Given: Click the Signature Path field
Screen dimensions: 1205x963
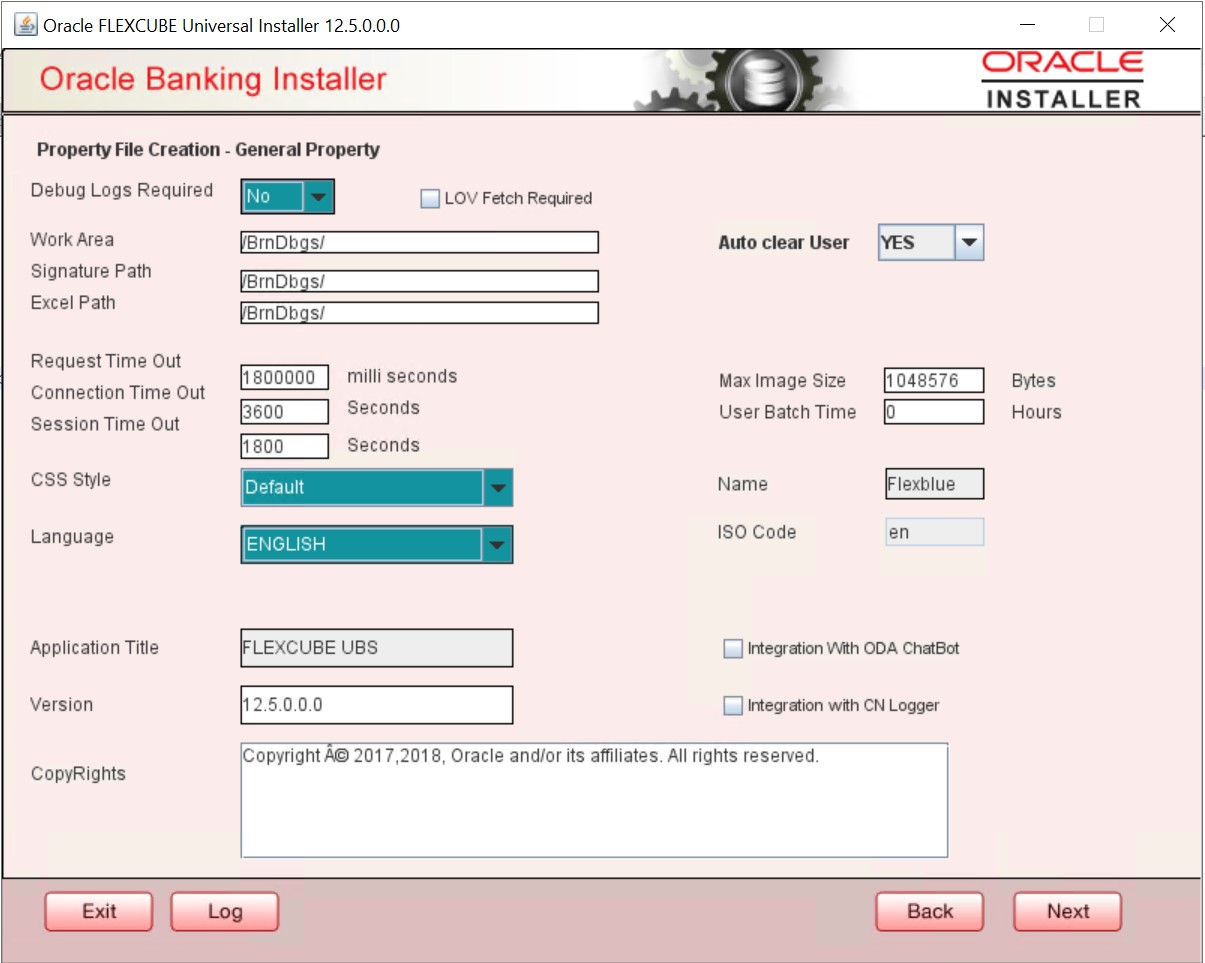Looking at the screenshot, I should click(420, 282).
